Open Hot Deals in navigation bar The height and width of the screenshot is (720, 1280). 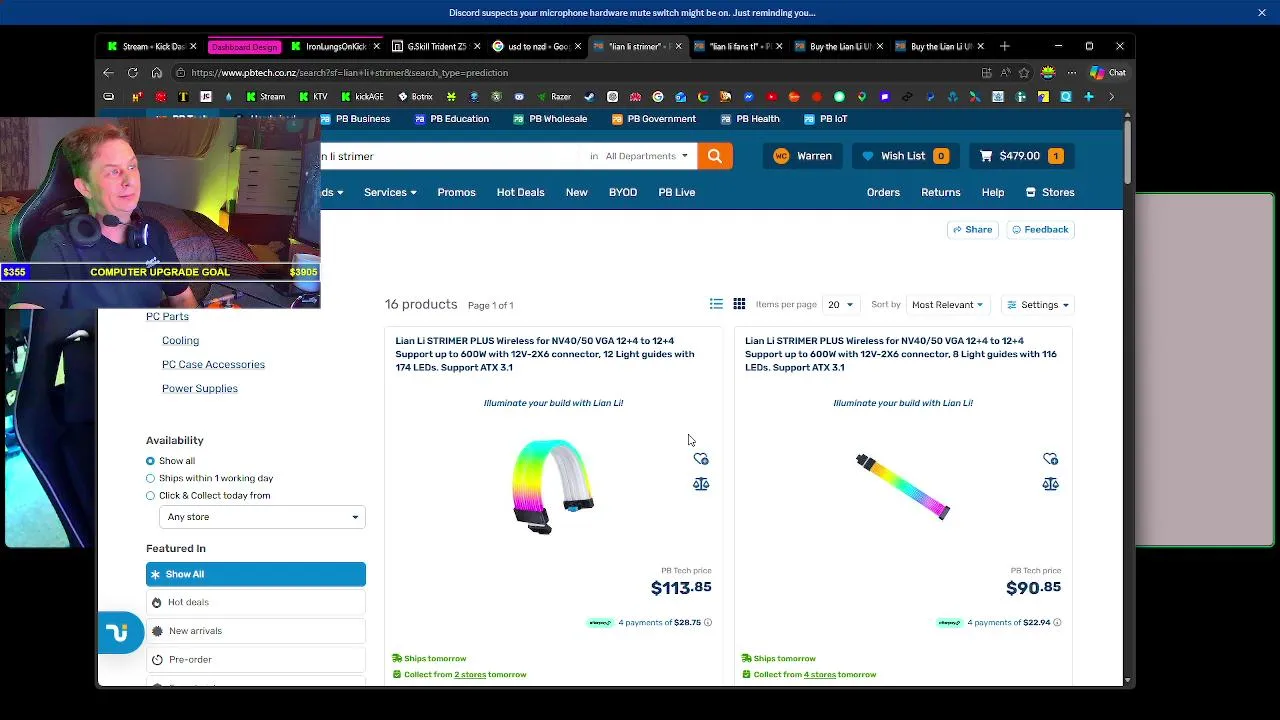pos(520,192)
